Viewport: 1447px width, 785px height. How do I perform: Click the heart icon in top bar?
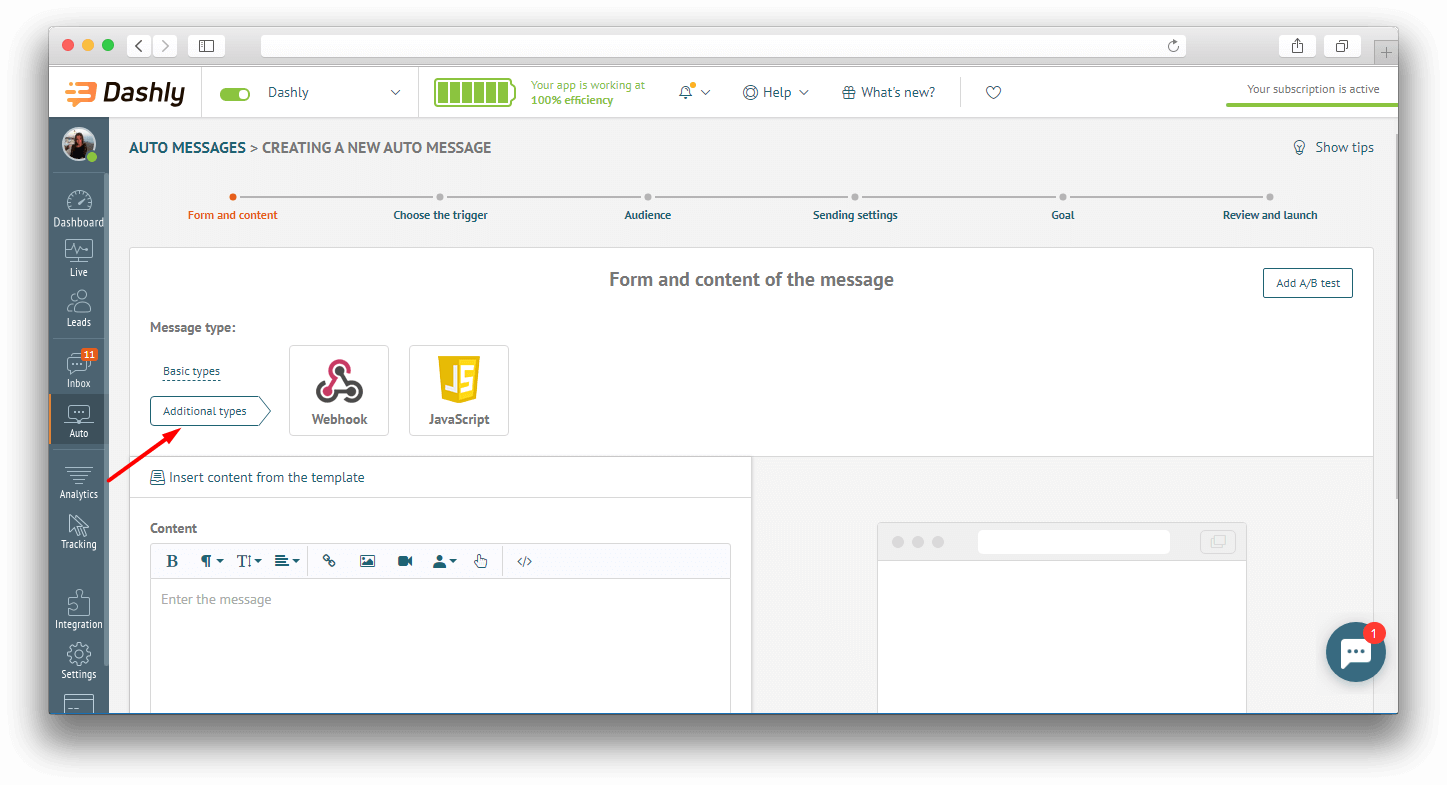(993, 92)
